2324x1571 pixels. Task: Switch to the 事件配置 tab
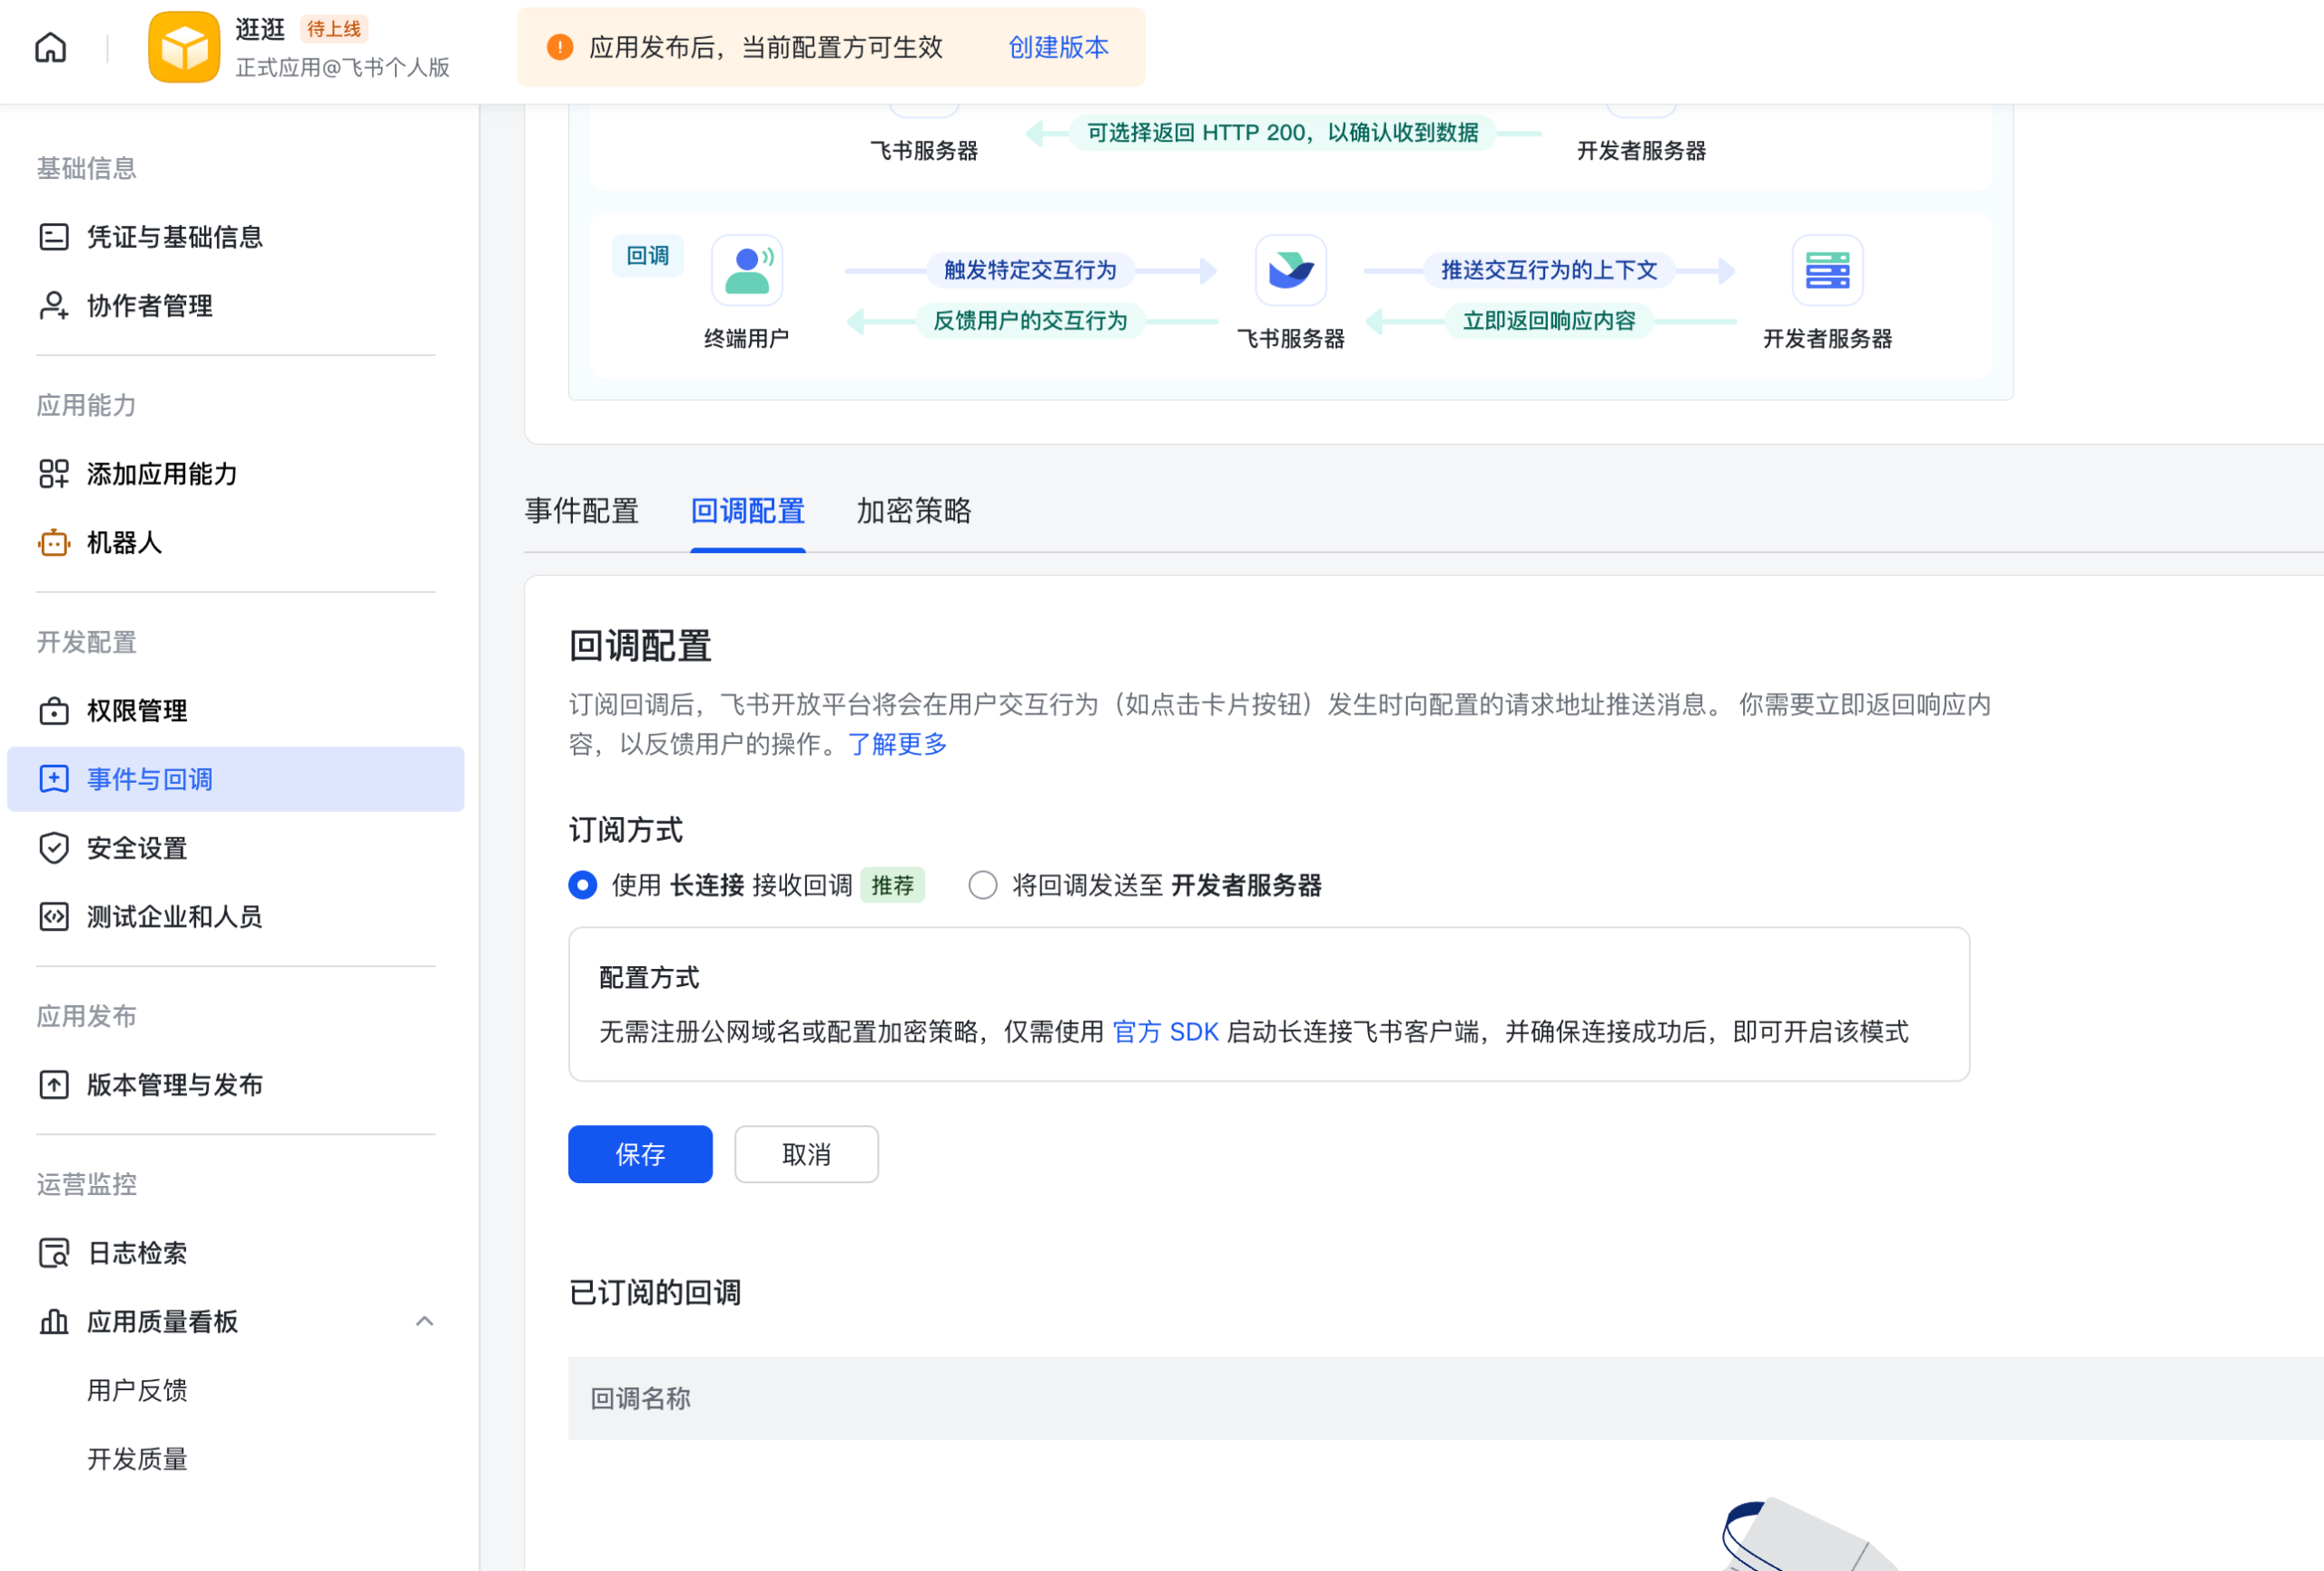pos(582,512)
